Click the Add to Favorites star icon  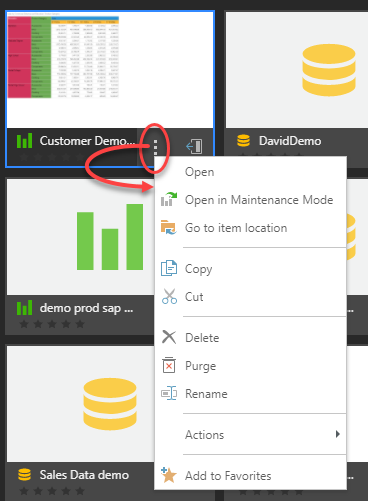click(x=169, y=475)
